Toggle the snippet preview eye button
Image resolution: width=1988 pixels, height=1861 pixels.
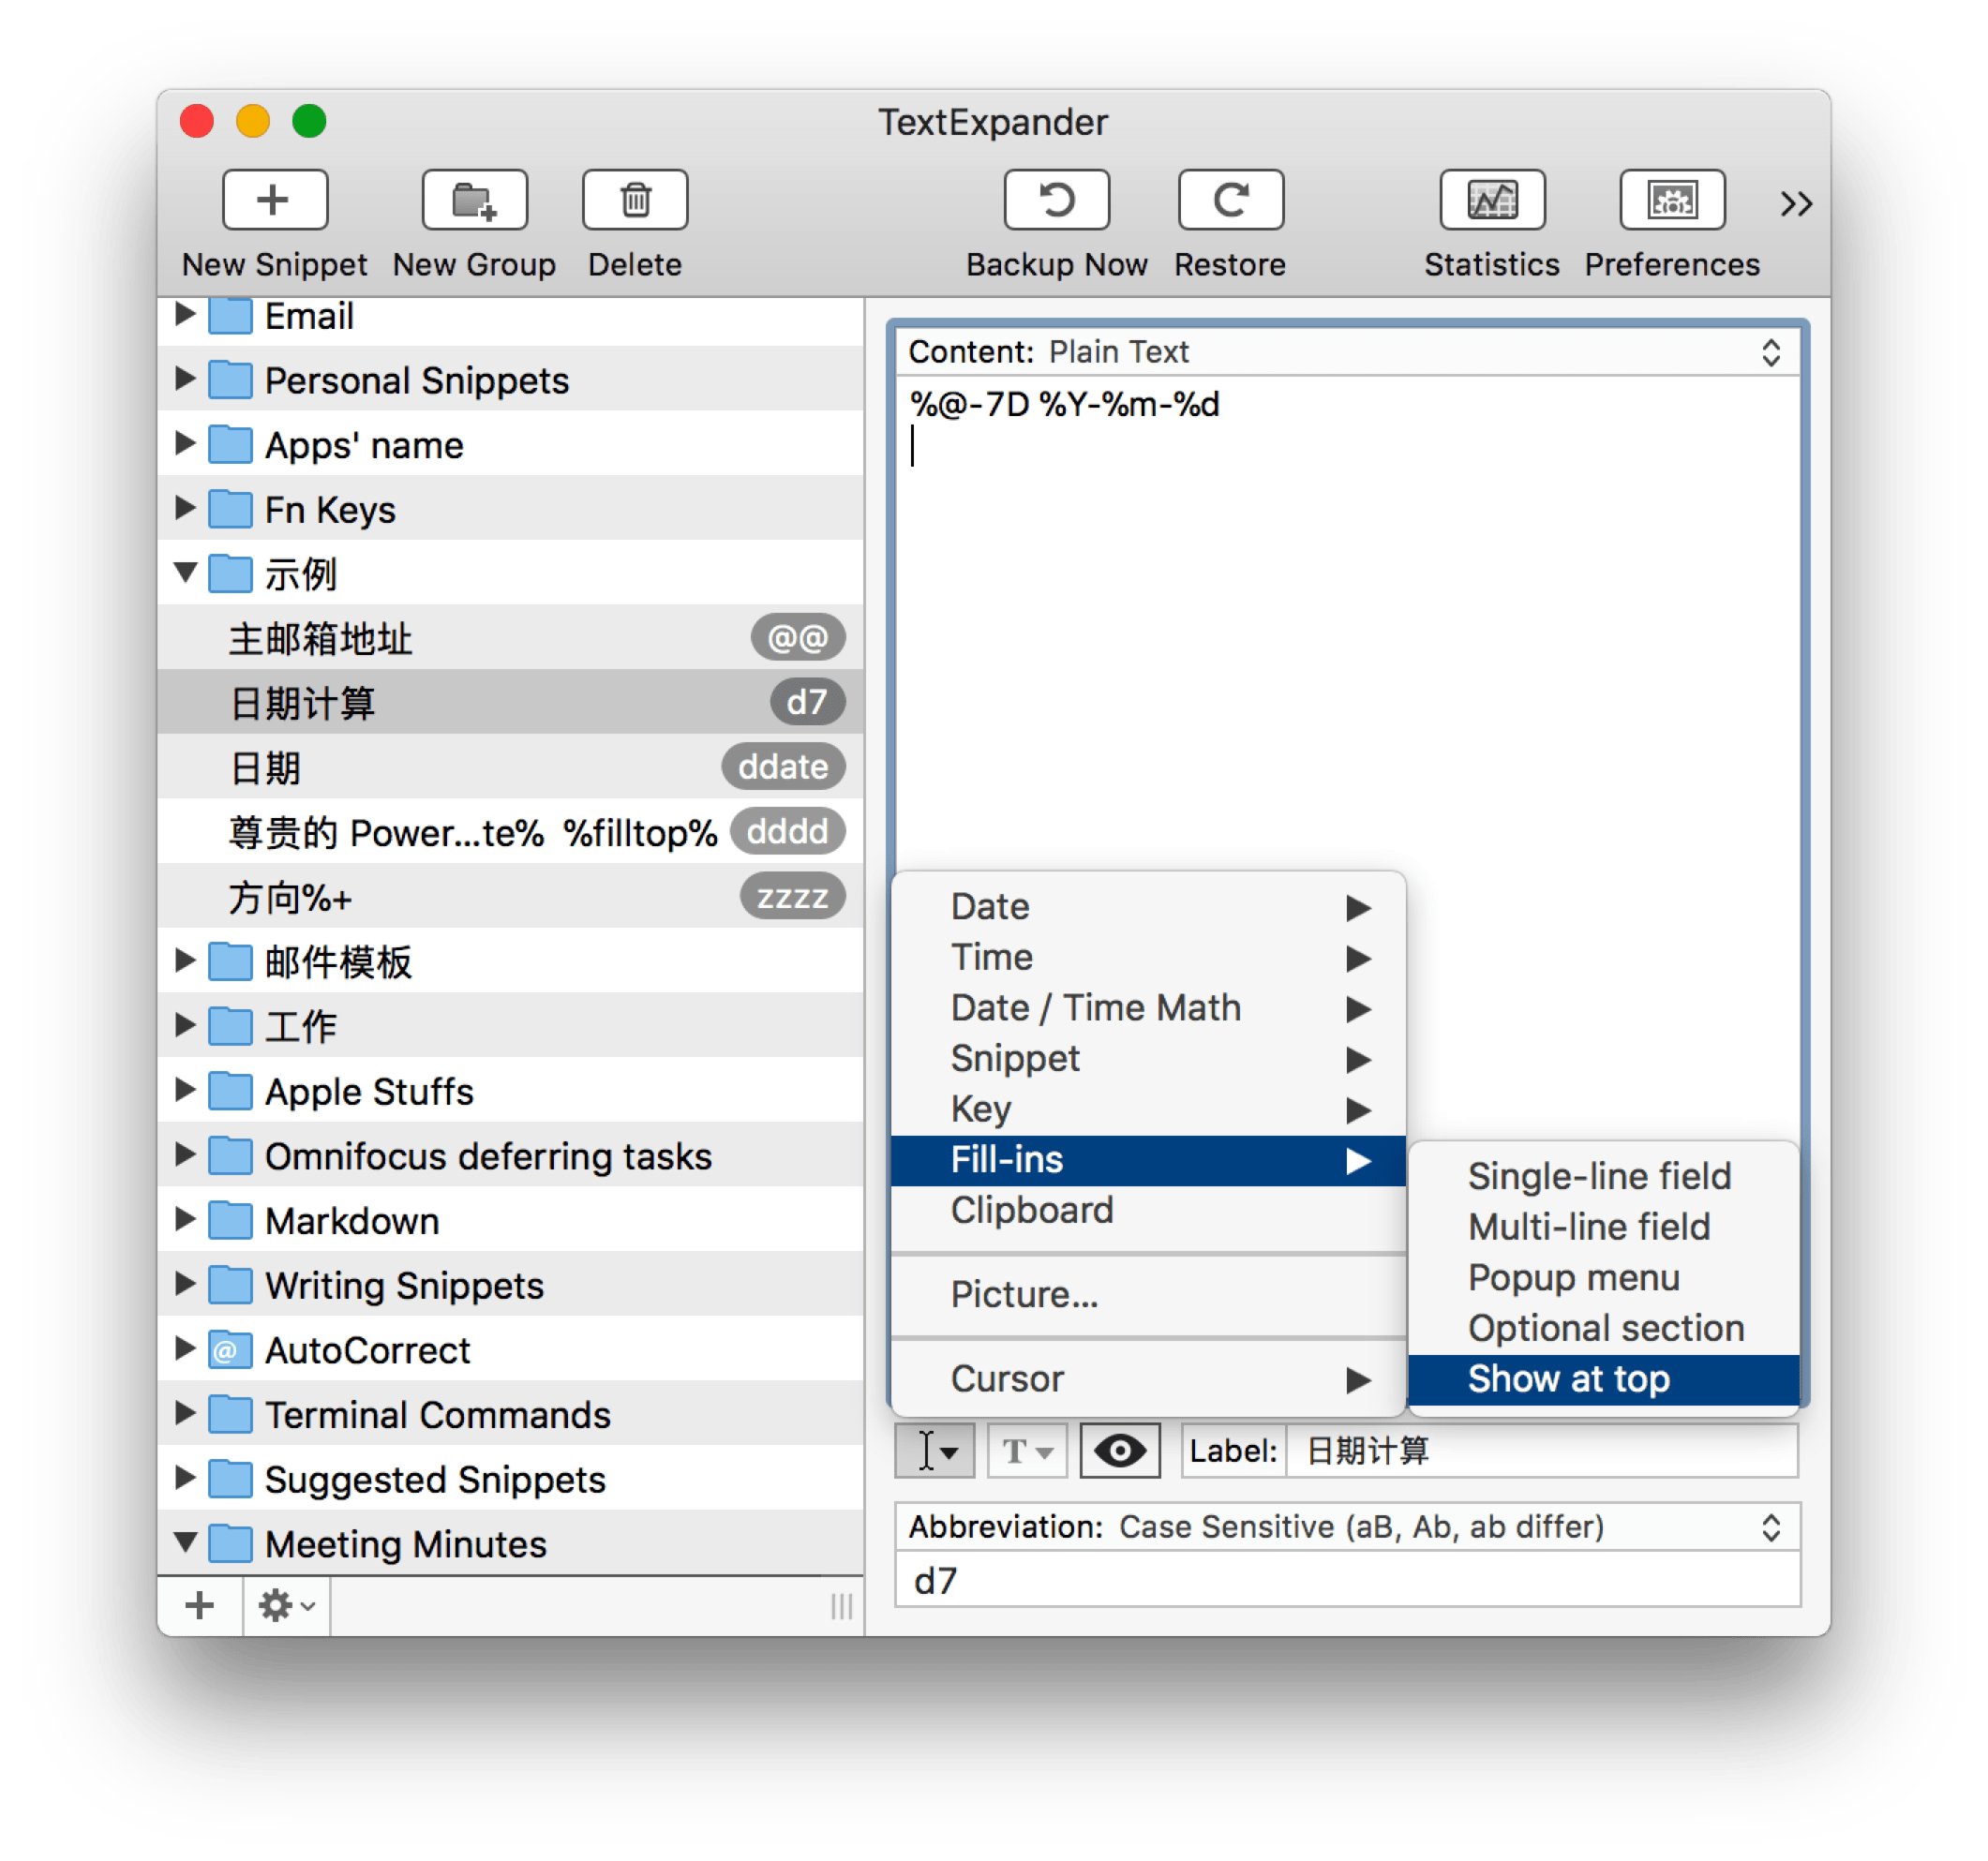(1119, 1450)
